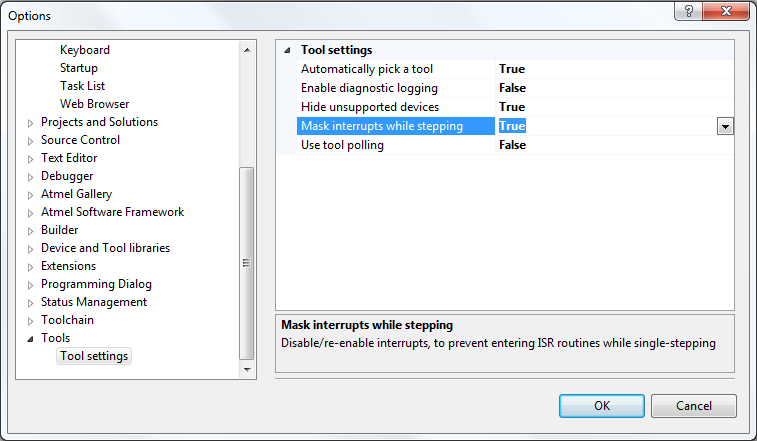The image size is (757, 441).
Task: Select Tool settings in the tree
Action: point(94,356)
